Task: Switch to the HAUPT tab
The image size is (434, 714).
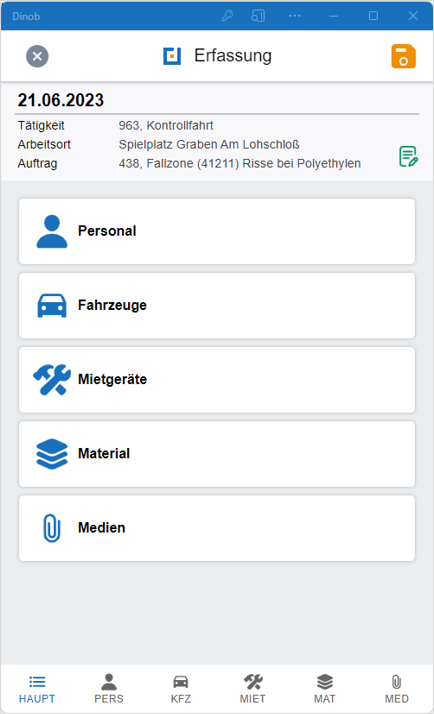Action: 37,689
